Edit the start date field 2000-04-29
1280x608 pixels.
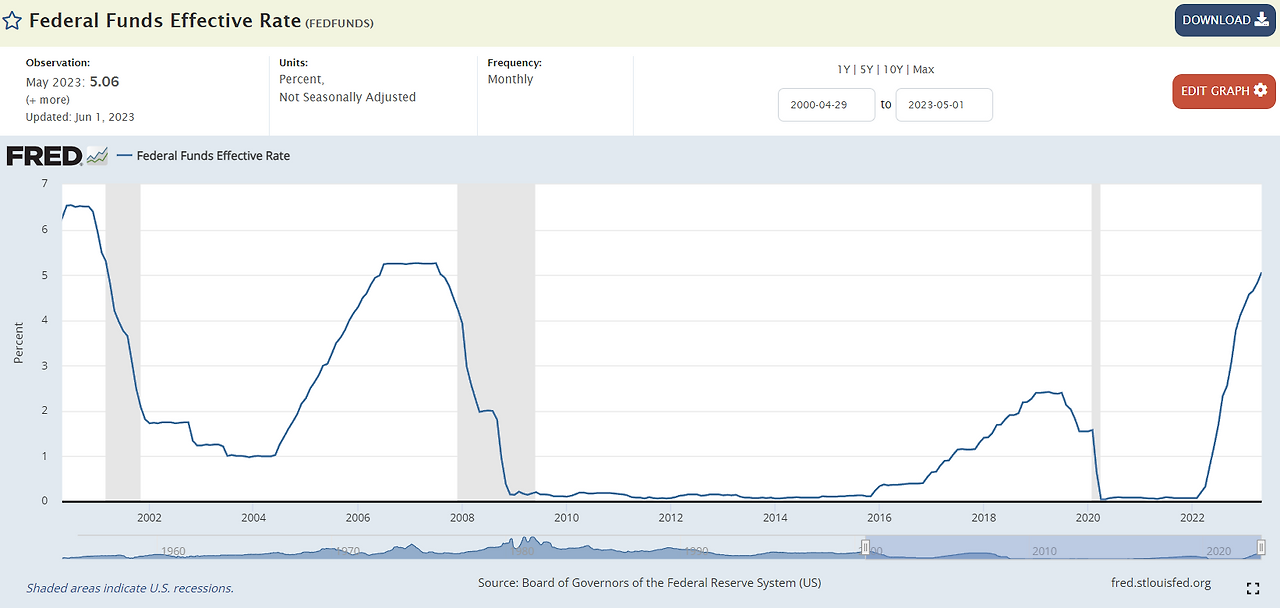tap(826, 105)
